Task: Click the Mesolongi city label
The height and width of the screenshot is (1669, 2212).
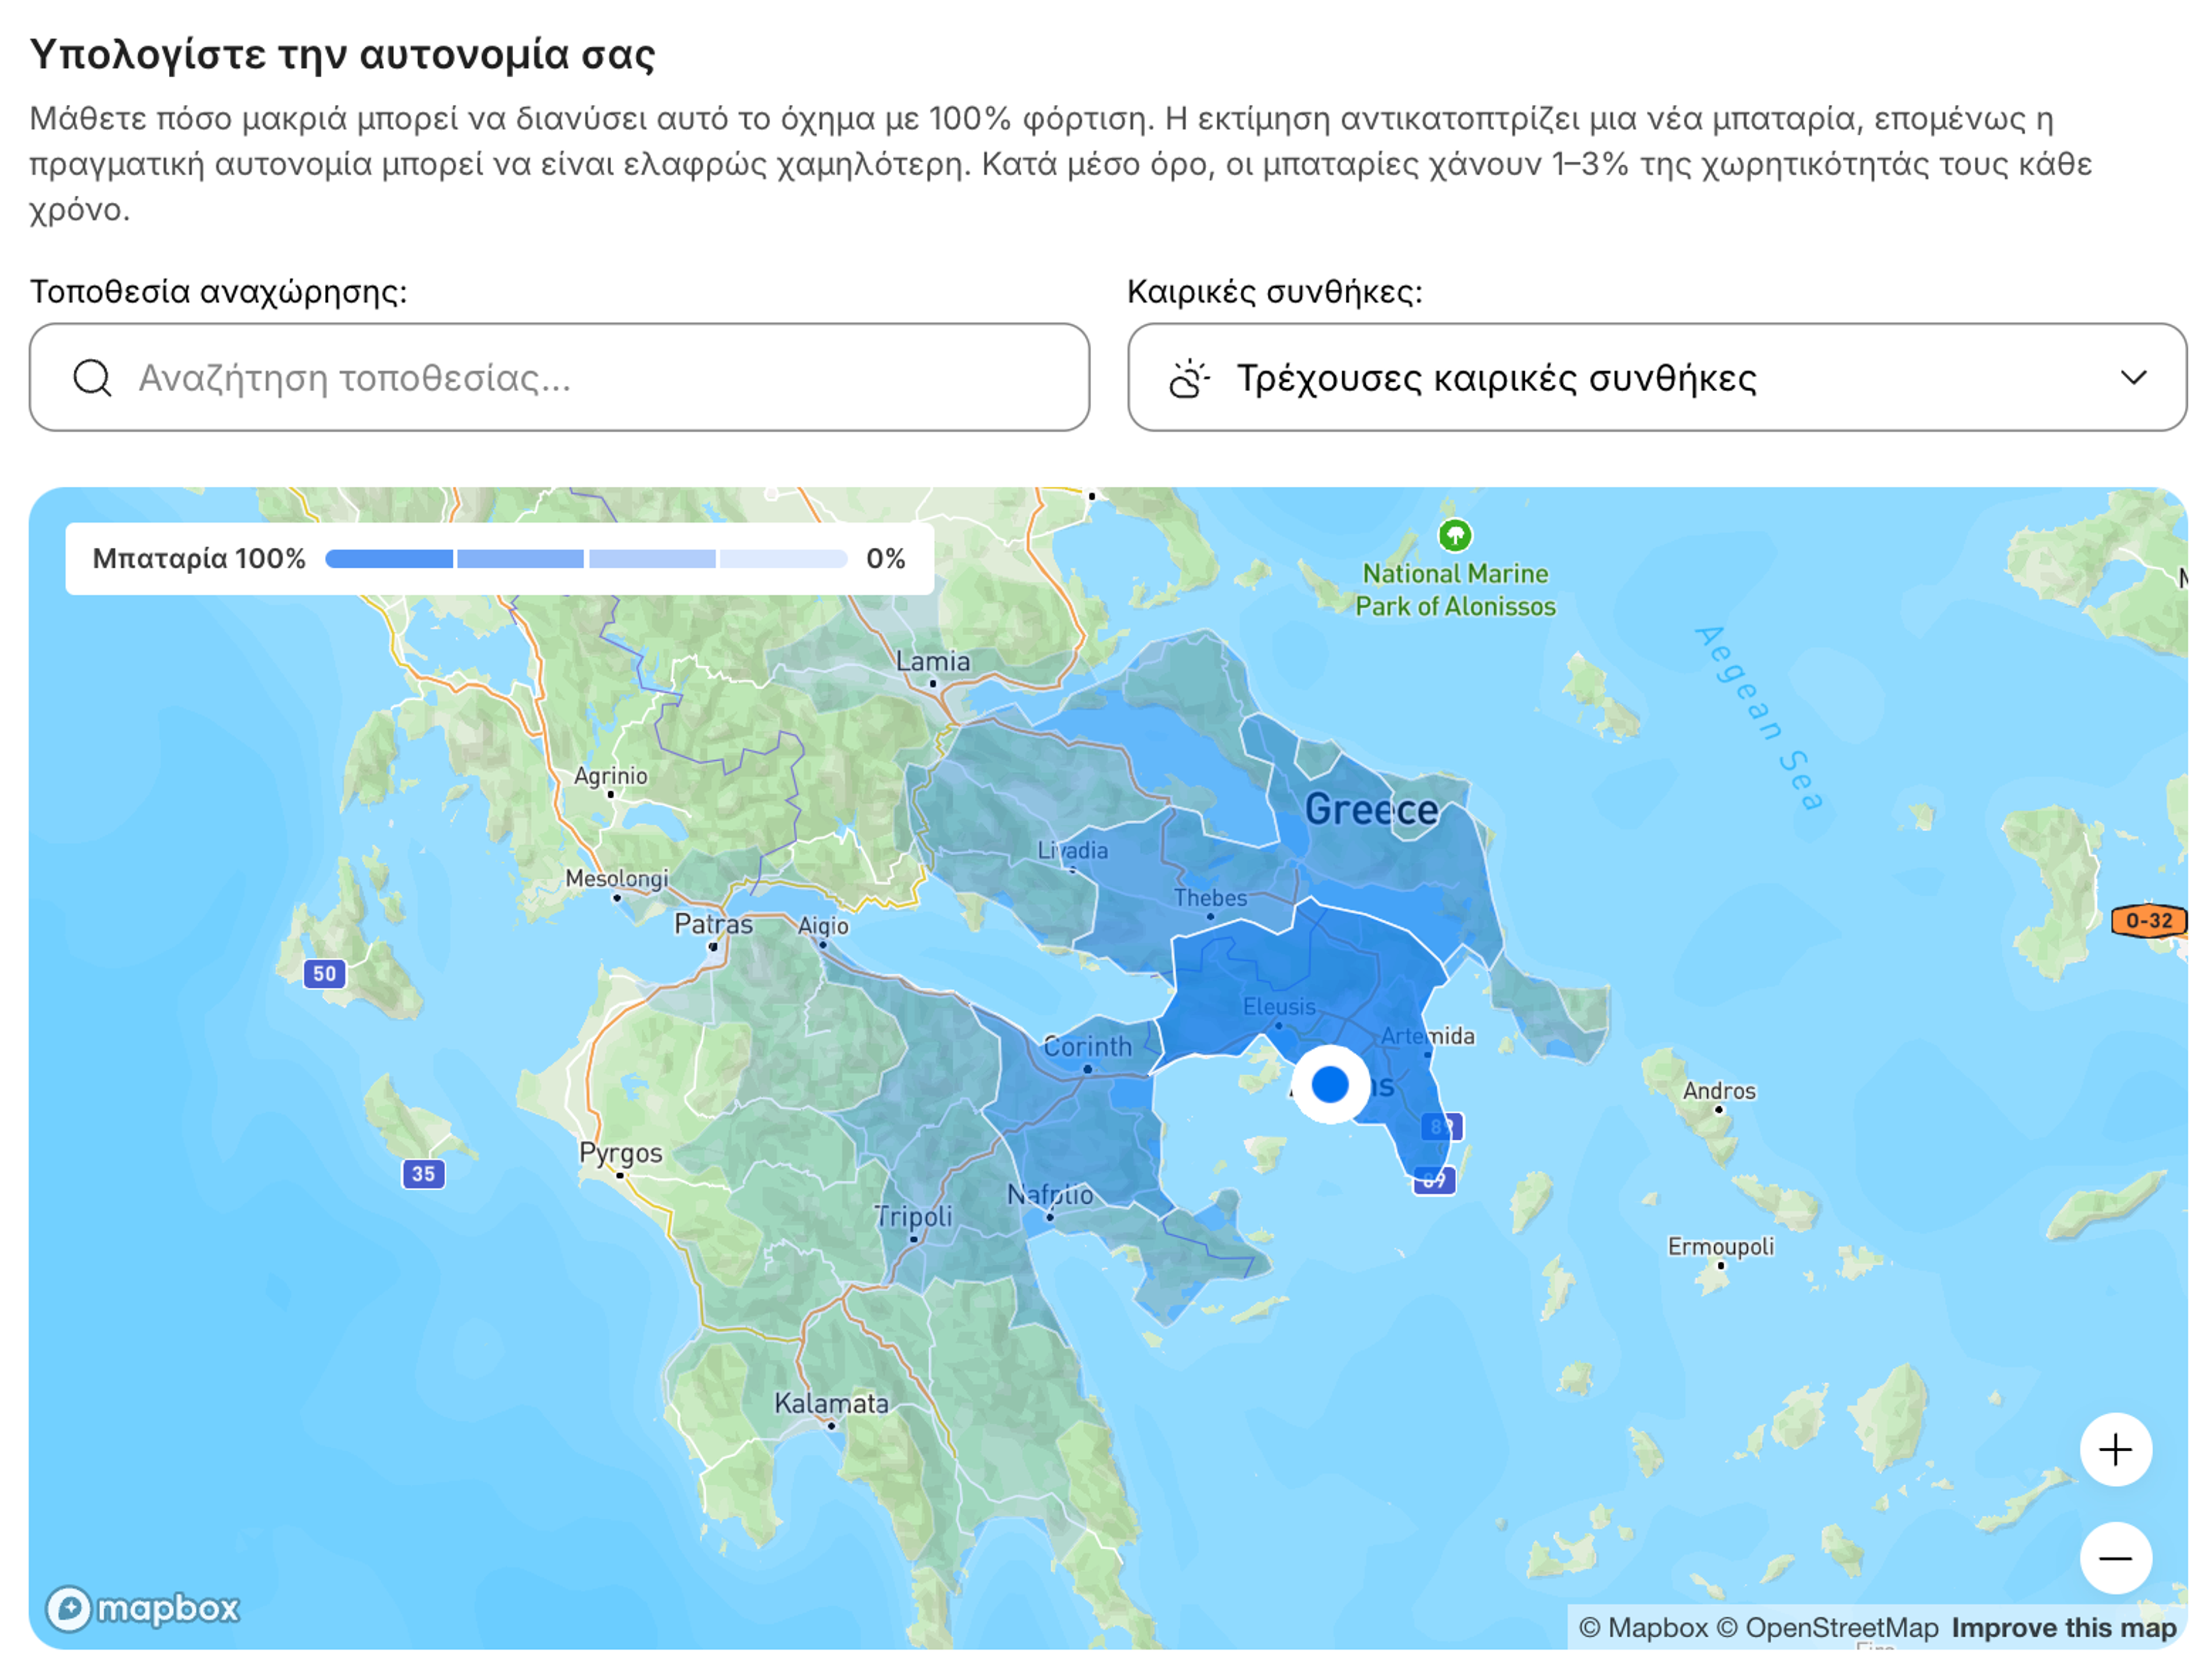Action: pos(616,878)
